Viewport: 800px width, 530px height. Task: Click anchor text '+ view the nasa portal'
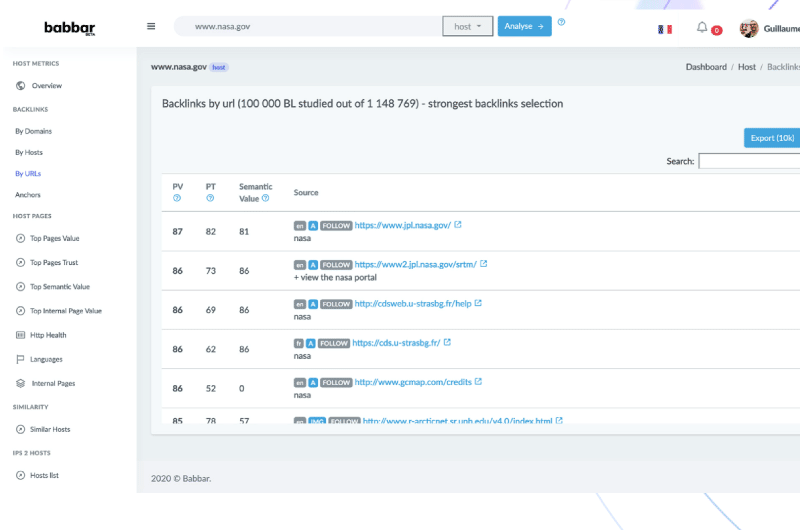pyautogui.click(x=335, y=277)
